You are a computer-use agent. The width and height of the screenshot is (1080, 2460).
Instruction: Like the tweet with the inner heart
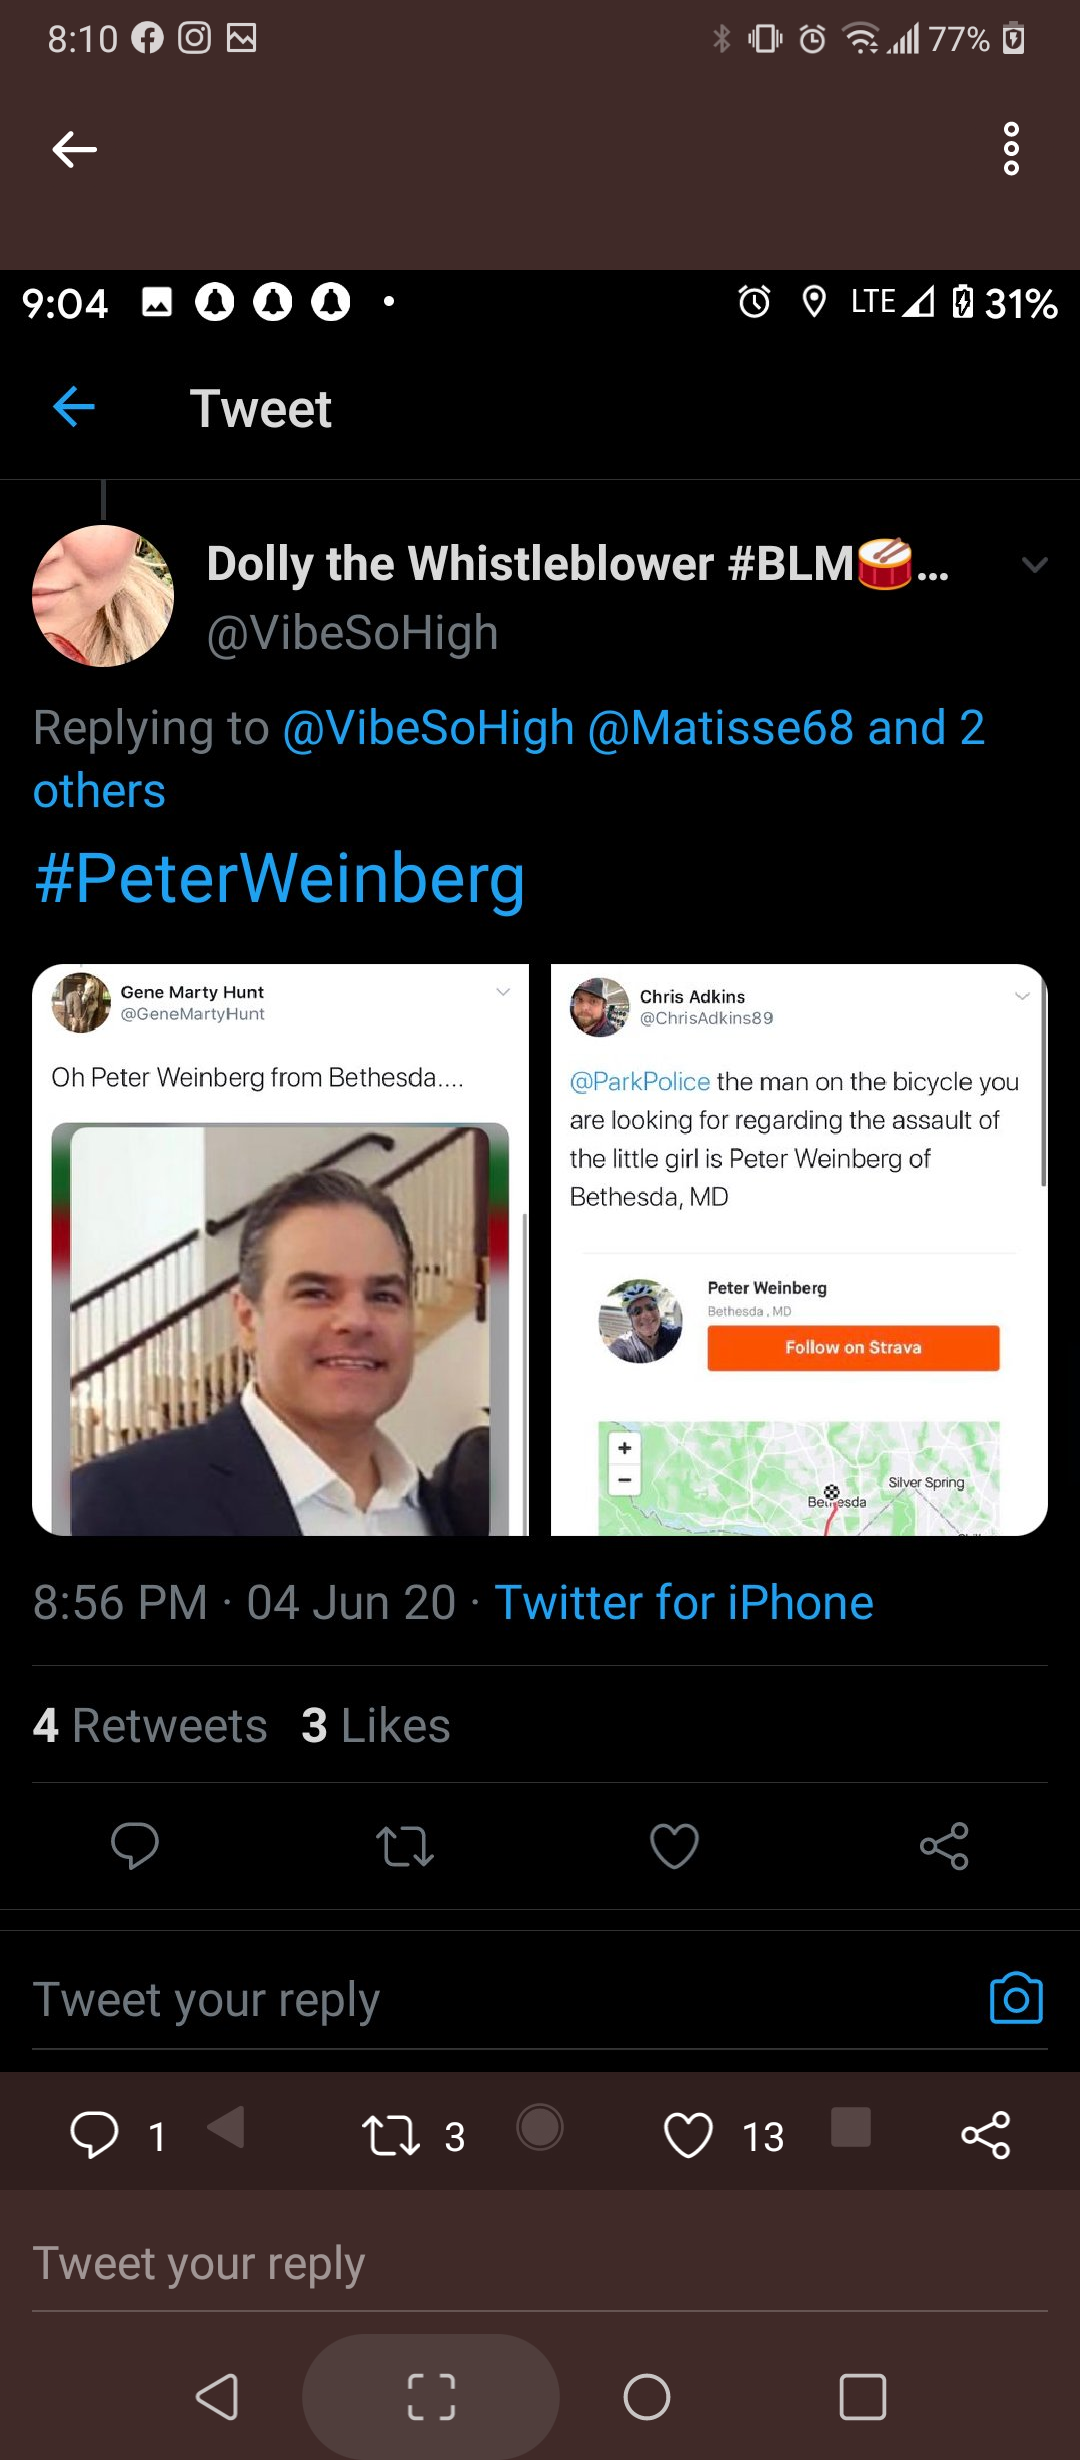click(674, 1846)
